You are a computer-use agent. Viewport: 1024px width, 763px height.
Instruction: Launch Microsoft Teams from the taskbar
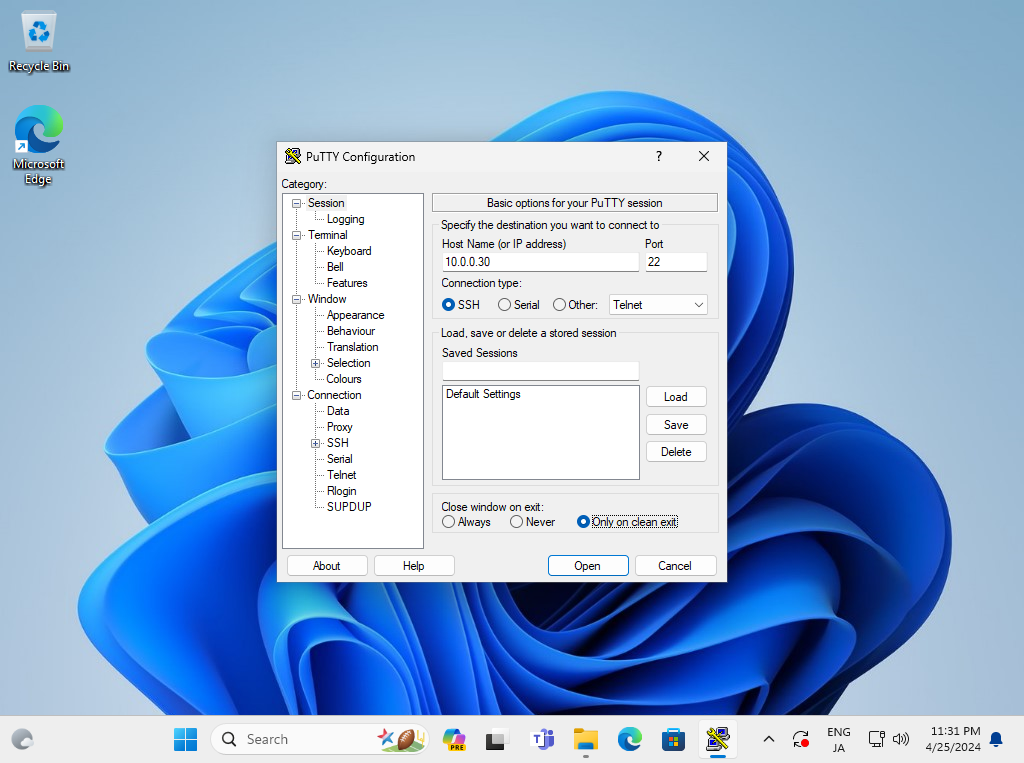[x=542, y=739]
